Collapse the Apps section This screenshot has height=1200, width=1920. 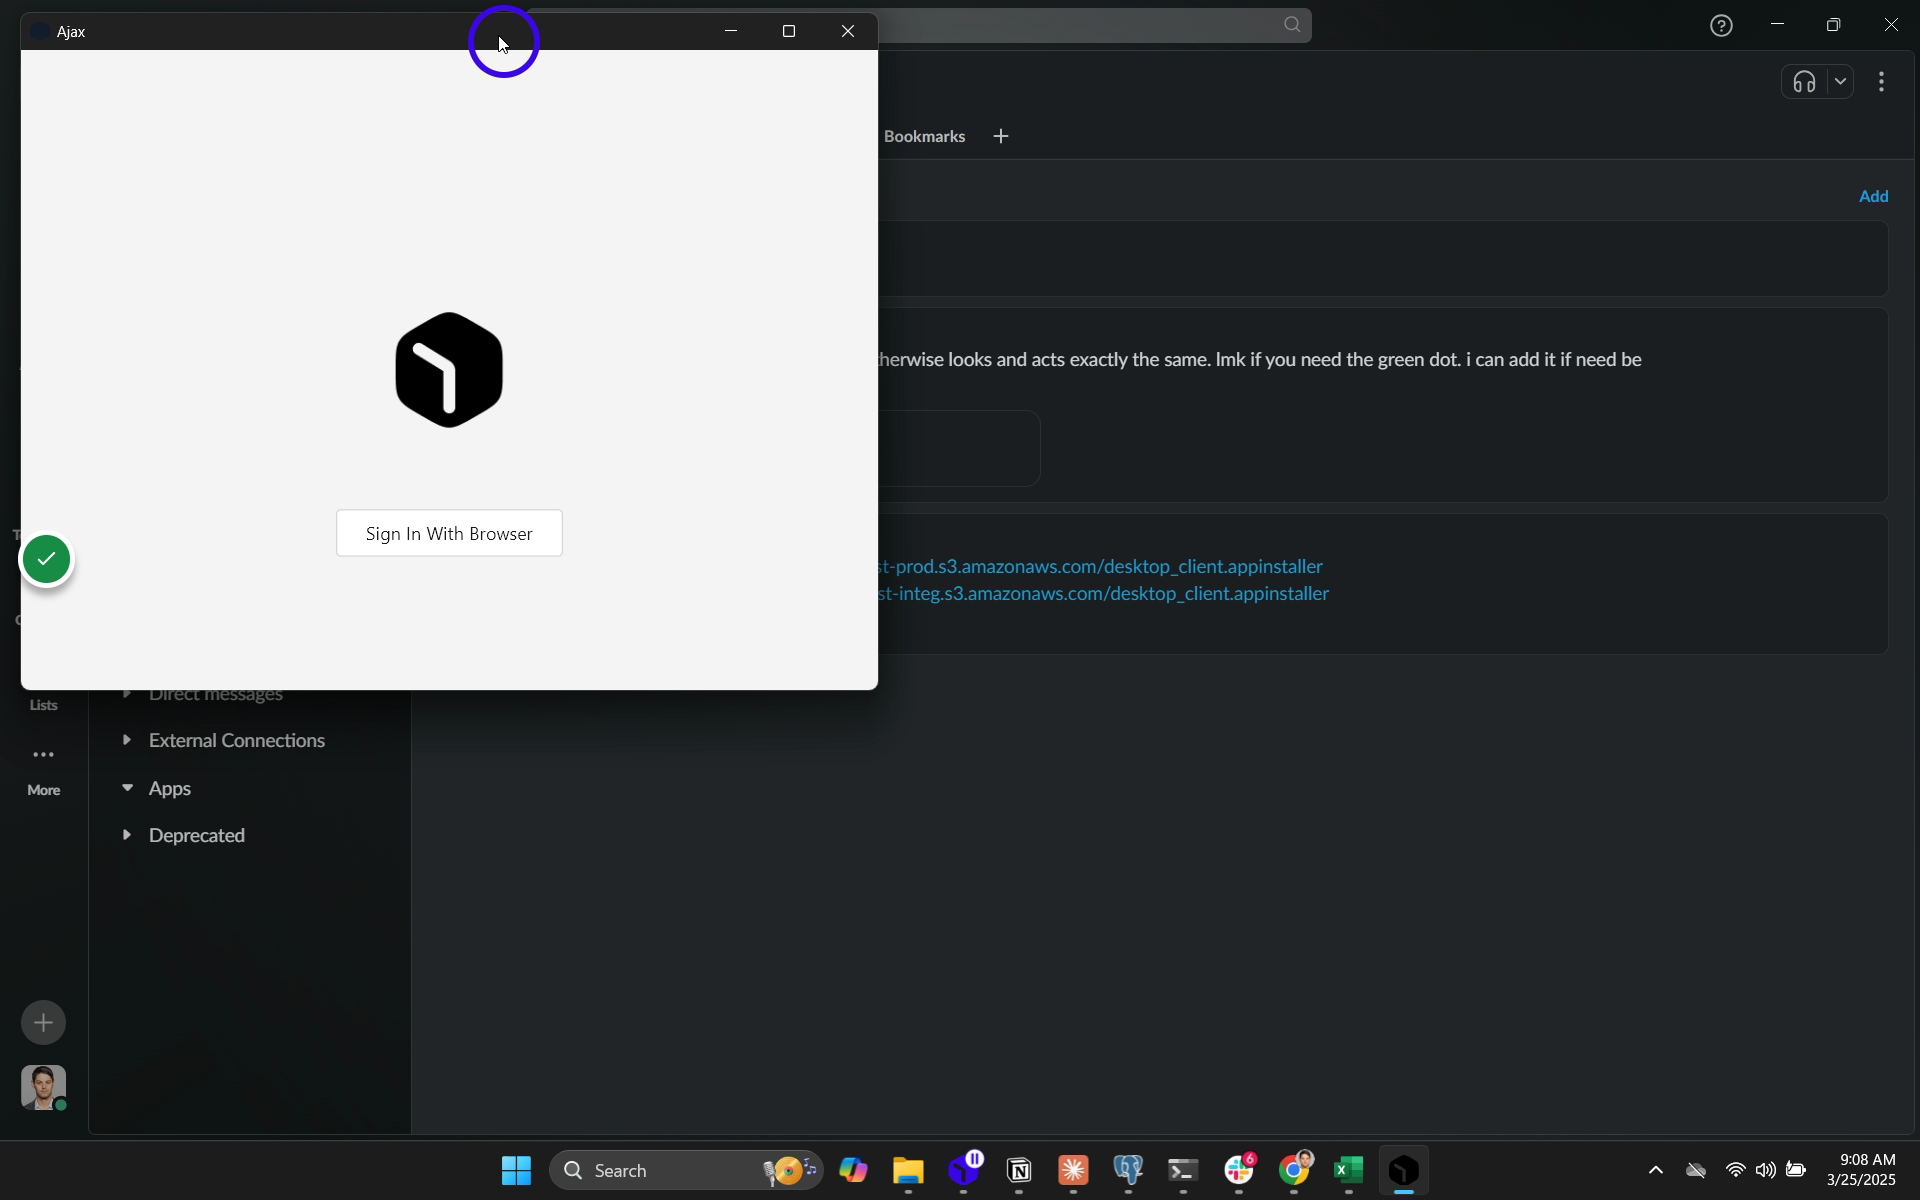click(x=127, y=788)
